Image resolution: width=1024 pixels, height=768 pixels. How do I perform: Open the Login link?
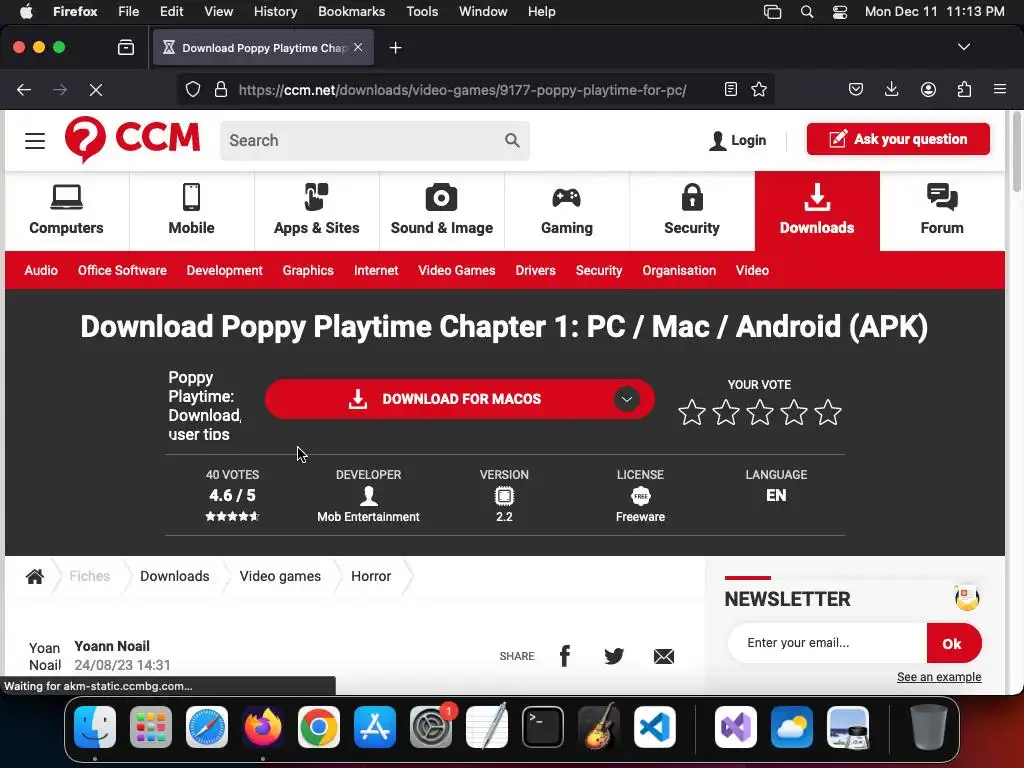coord(737,140)
